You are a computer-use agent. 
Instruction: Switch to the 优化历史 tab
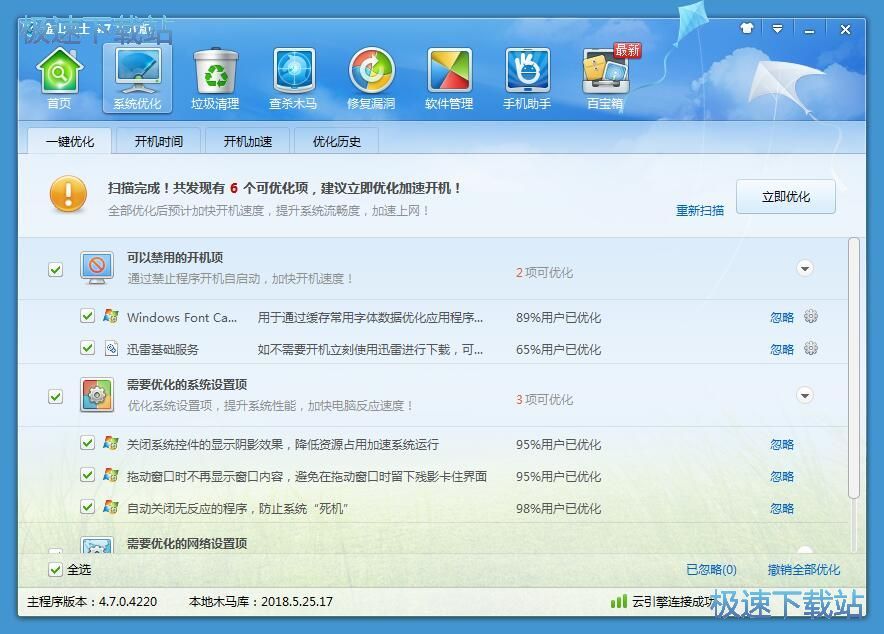pyautogui.click(x=337, y=141)
